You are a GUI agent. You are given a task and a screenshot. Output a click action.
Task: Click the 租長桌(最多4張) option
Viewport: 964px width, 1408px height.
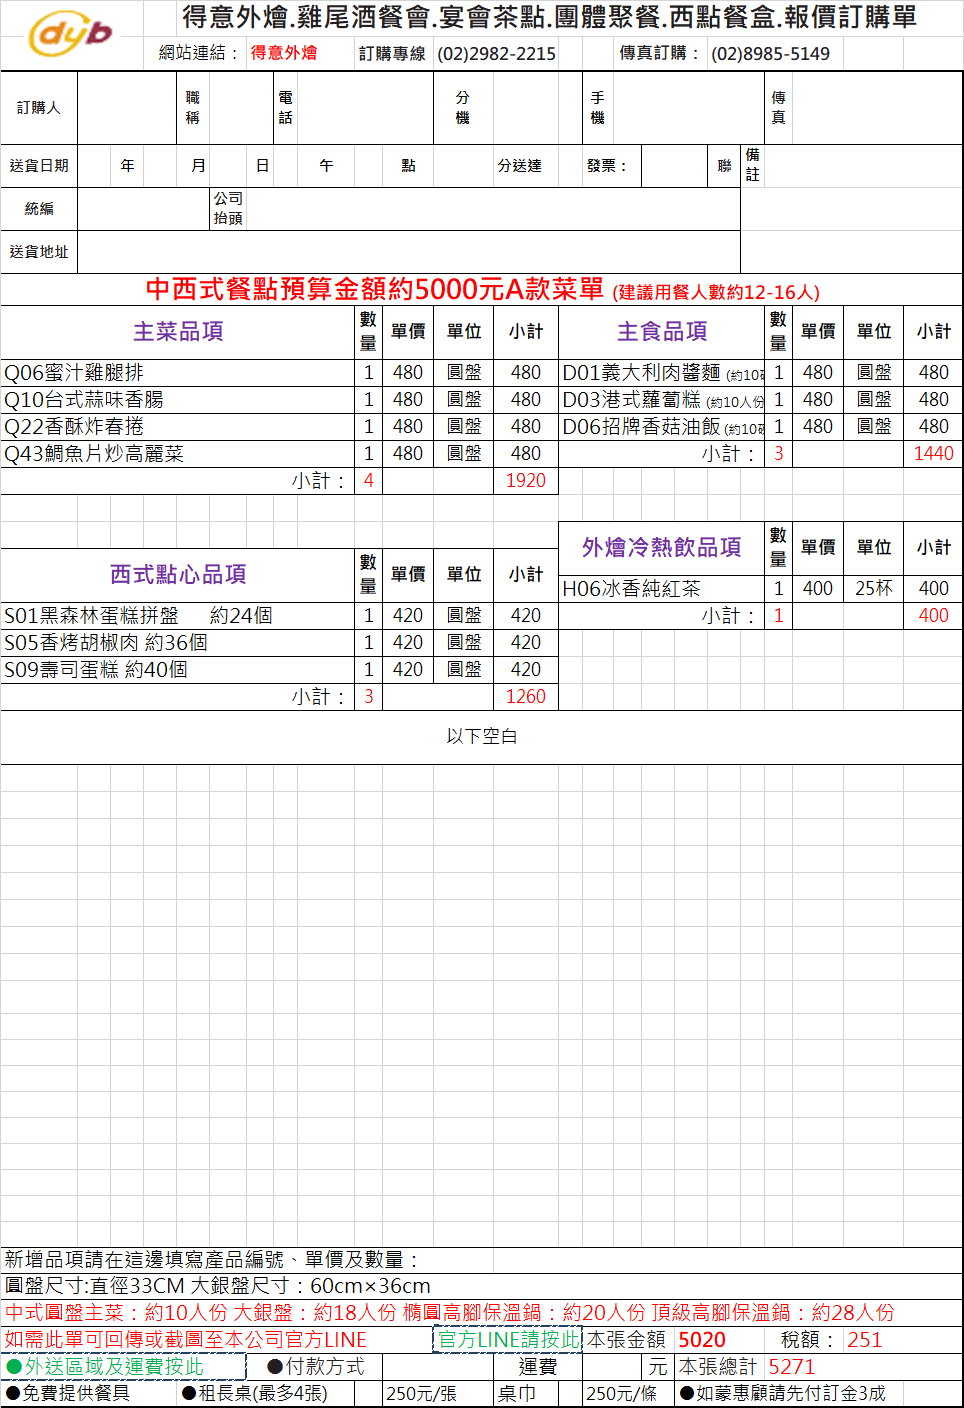(255, 1394)
